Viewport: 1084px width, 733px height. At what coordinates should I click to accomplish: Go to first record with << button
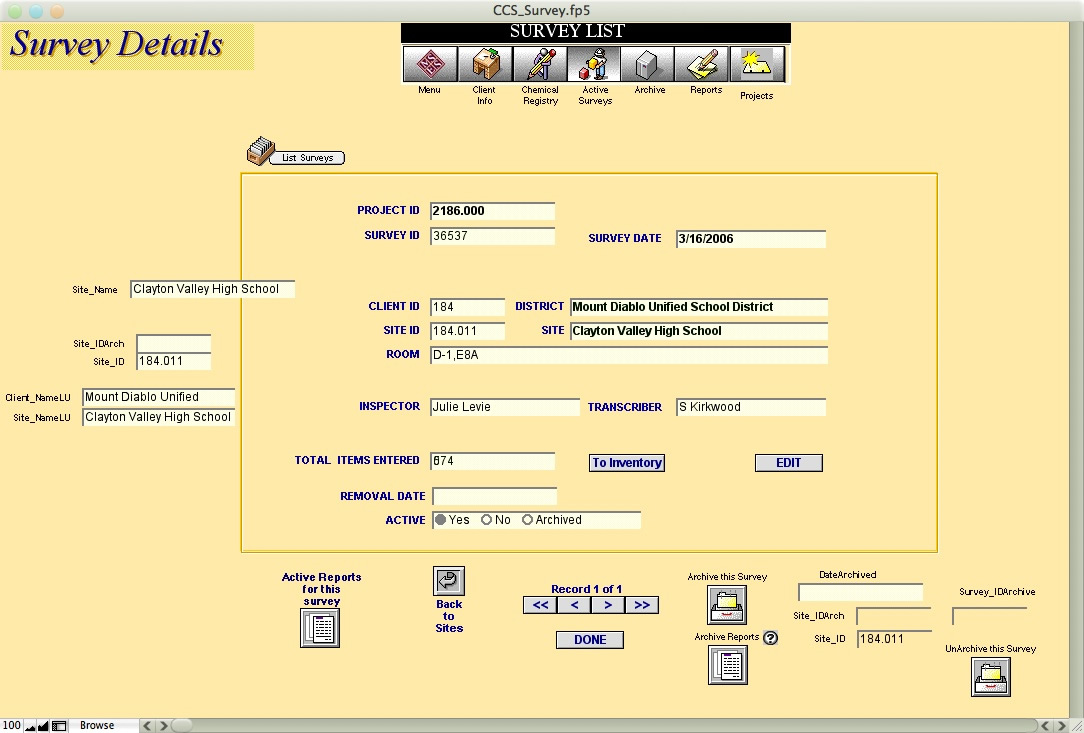point(540,605)
